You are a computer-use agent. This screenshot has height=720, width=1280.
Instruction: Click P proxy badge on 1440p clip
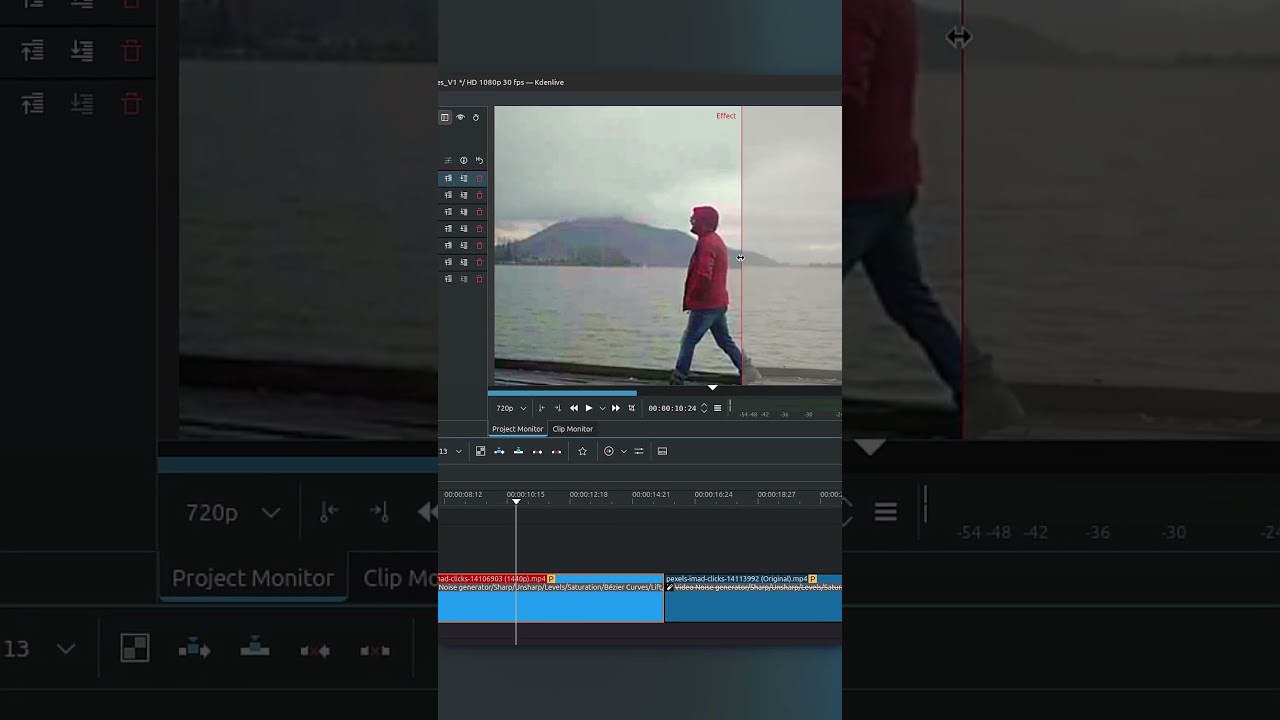[551, 579]
